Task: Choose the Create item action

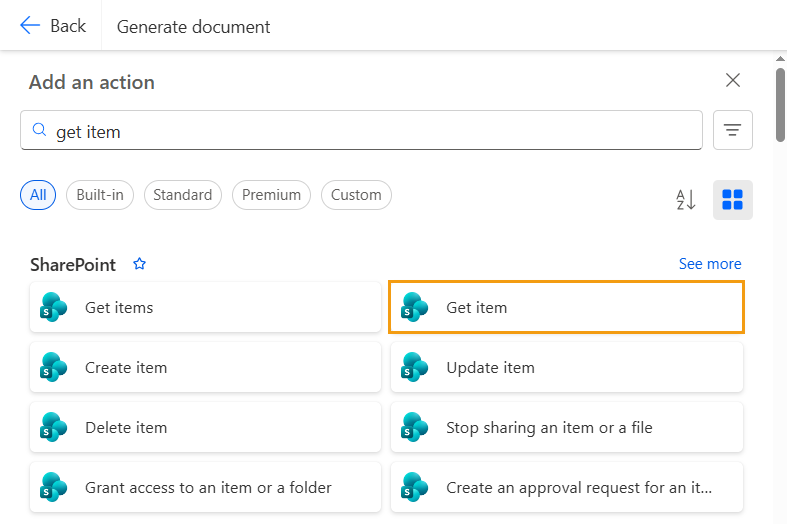Action: (205, 367)
